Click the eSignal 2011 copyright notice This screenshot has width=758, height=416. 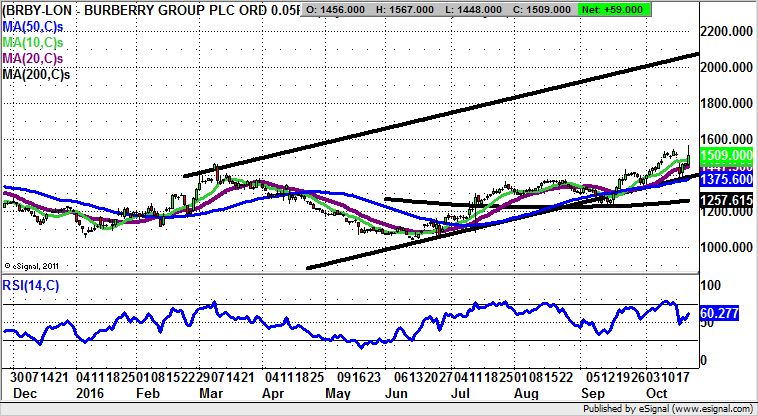click(x=34, y=265)
